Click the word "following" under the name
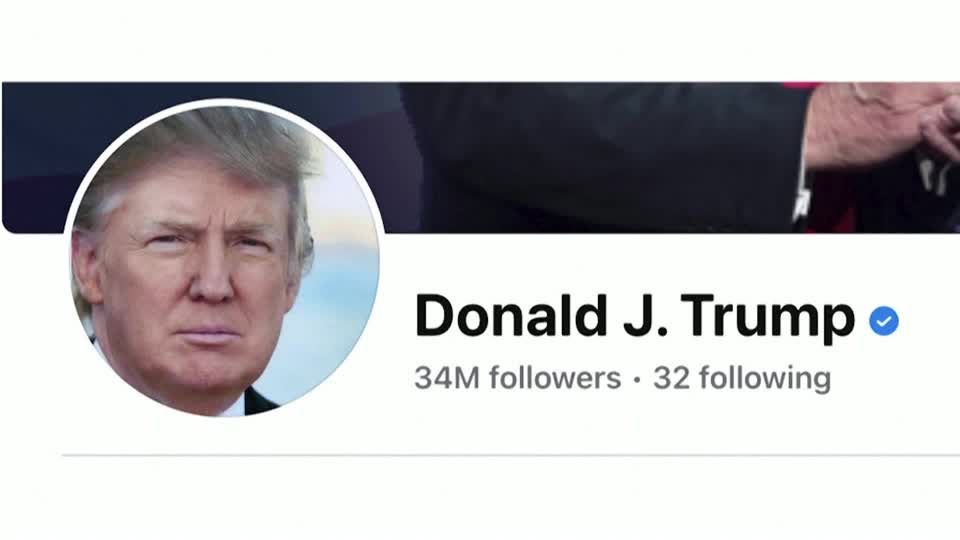 tap(765, 378)
